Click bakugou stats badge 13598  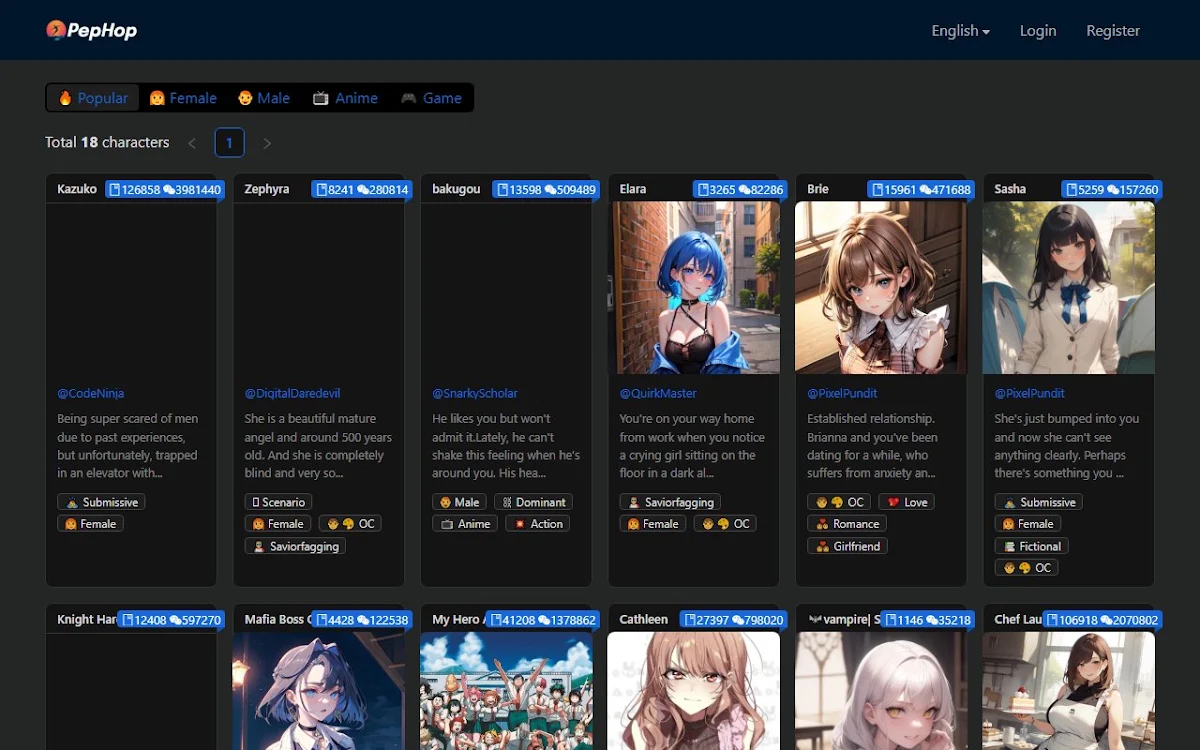click(x=544, y=190)
